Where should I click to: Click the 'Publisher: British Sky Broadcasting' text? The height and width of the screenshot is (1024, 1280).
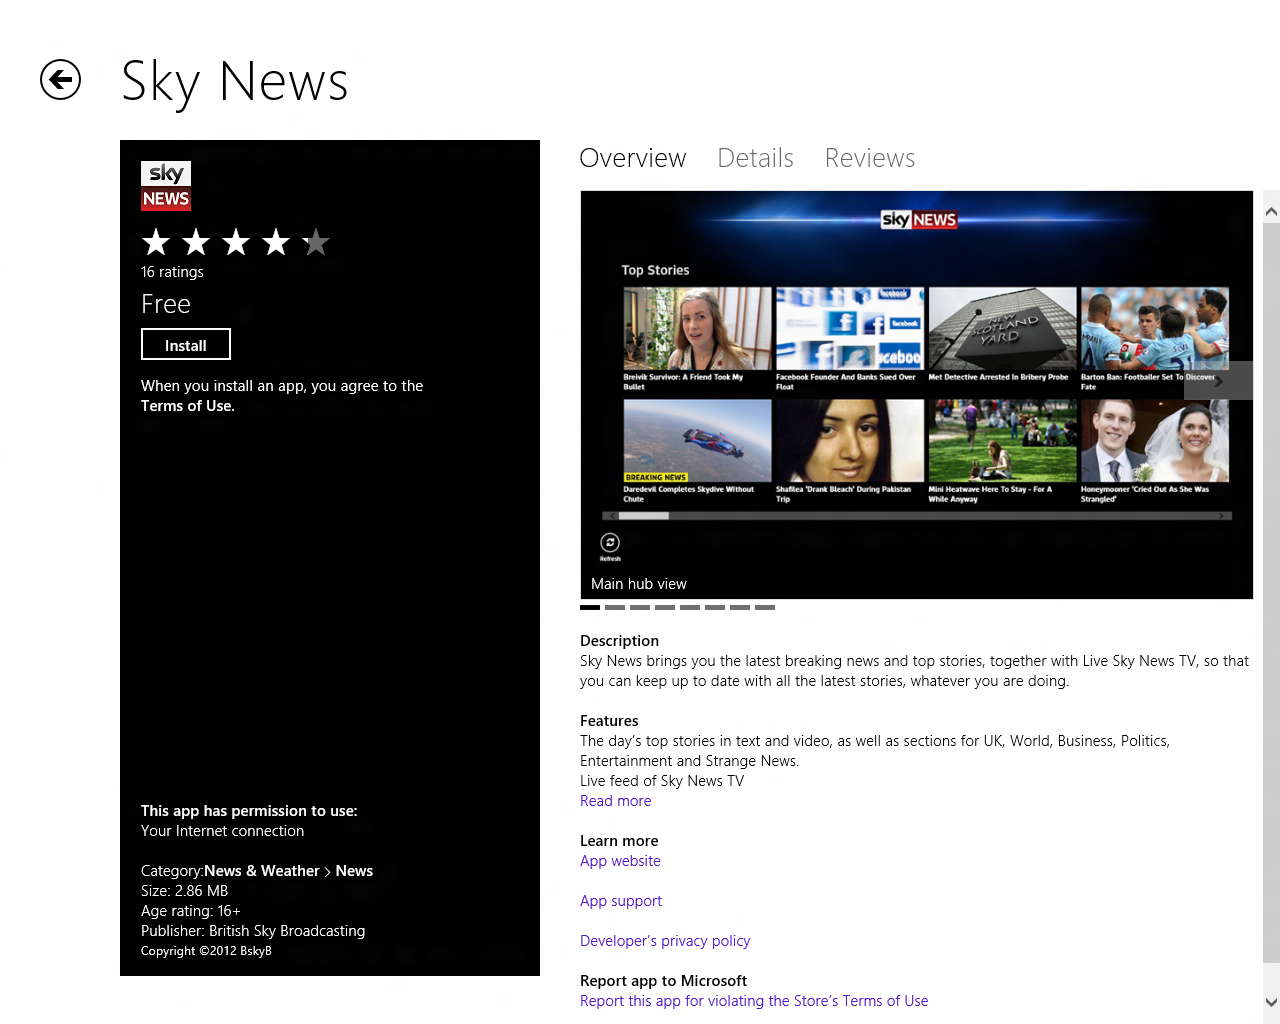(253, 931)
